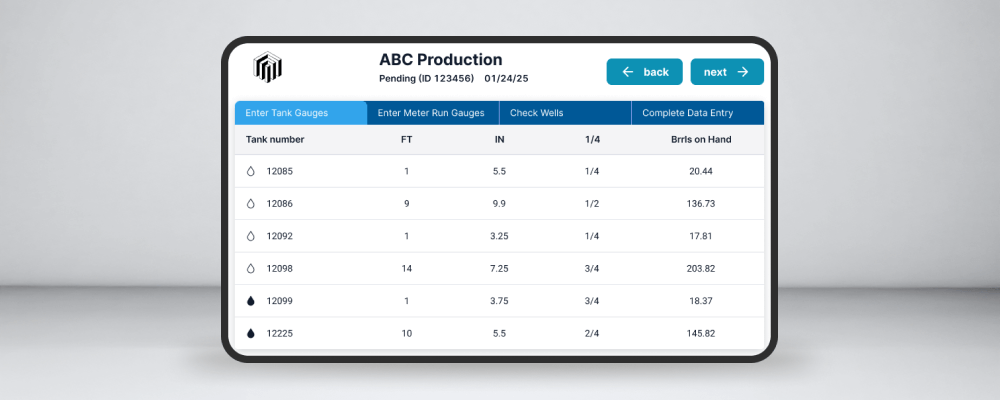Screen dimensions: 1000x400
Task: Click the droplet icon next to tank 12098
Action: (251, 269)
